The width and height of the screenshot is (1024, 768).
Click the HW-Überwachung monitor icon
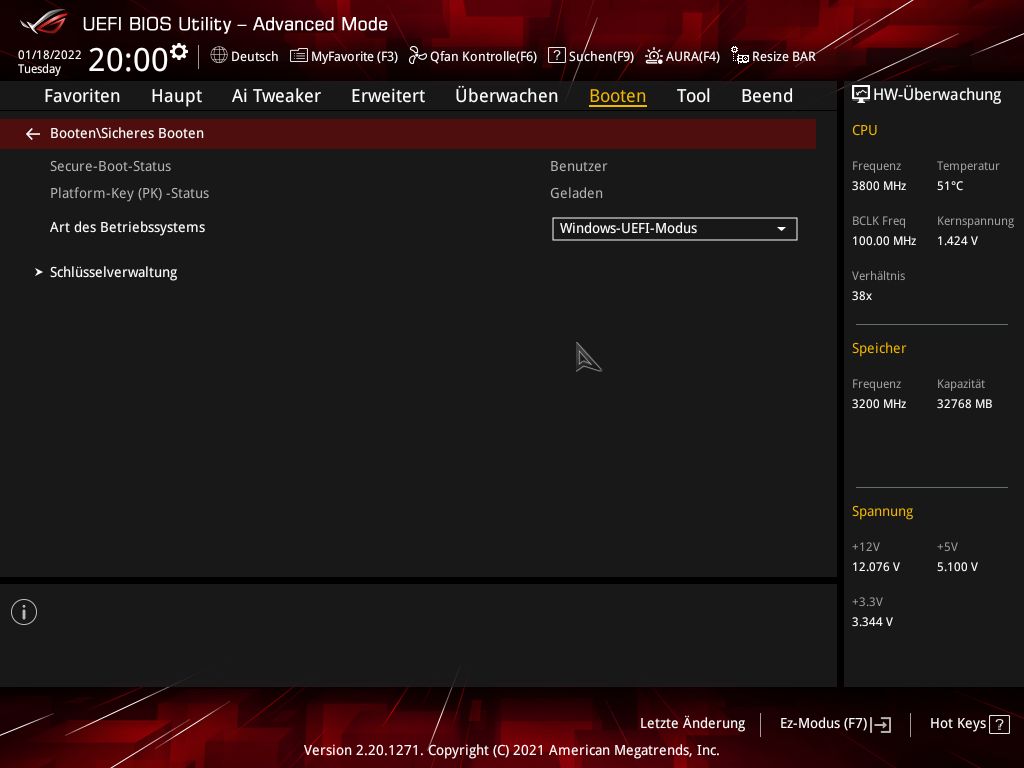click(x=860, y=95)
